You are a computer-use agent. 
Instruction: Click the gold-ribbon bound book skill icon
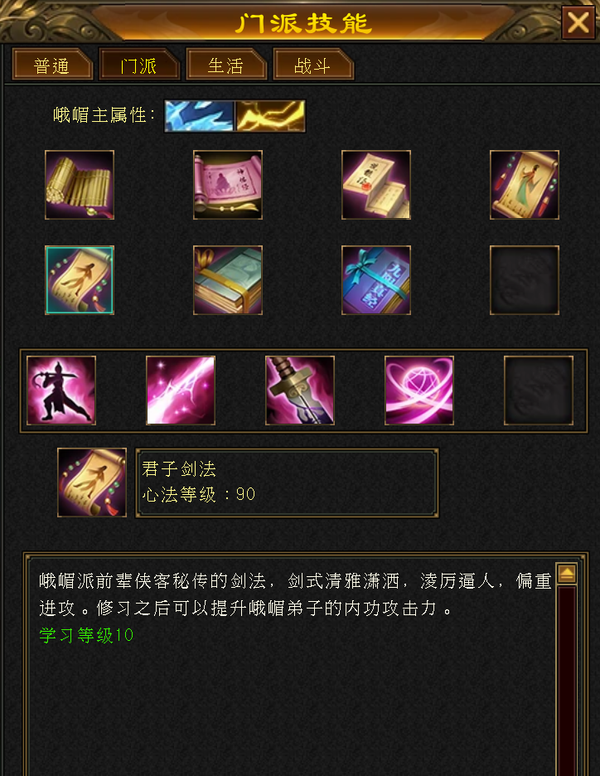[x=228, y=280]
